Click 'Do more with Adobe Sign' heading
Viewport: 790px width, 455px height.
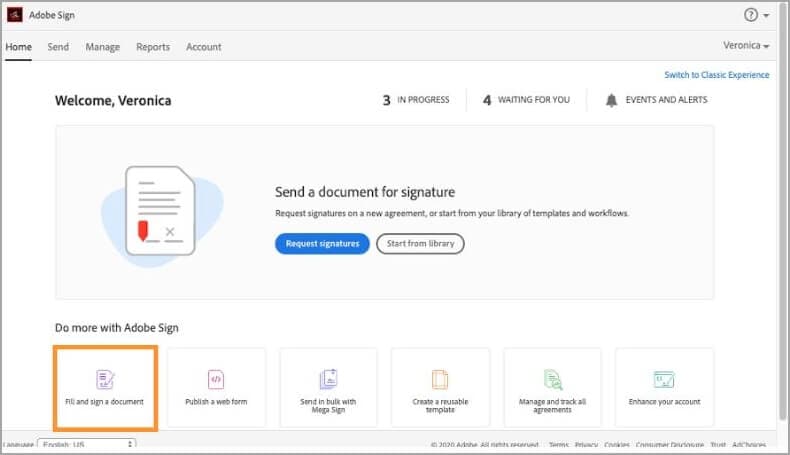(x=116, y=328)
